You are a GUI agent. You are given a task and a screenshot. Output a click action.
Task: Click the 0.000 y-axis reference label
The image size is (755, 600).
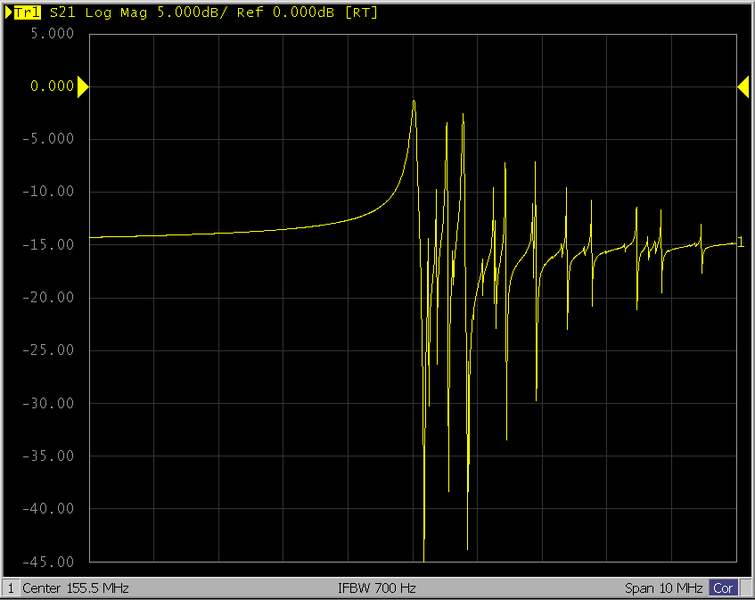[x=53, y=86]
